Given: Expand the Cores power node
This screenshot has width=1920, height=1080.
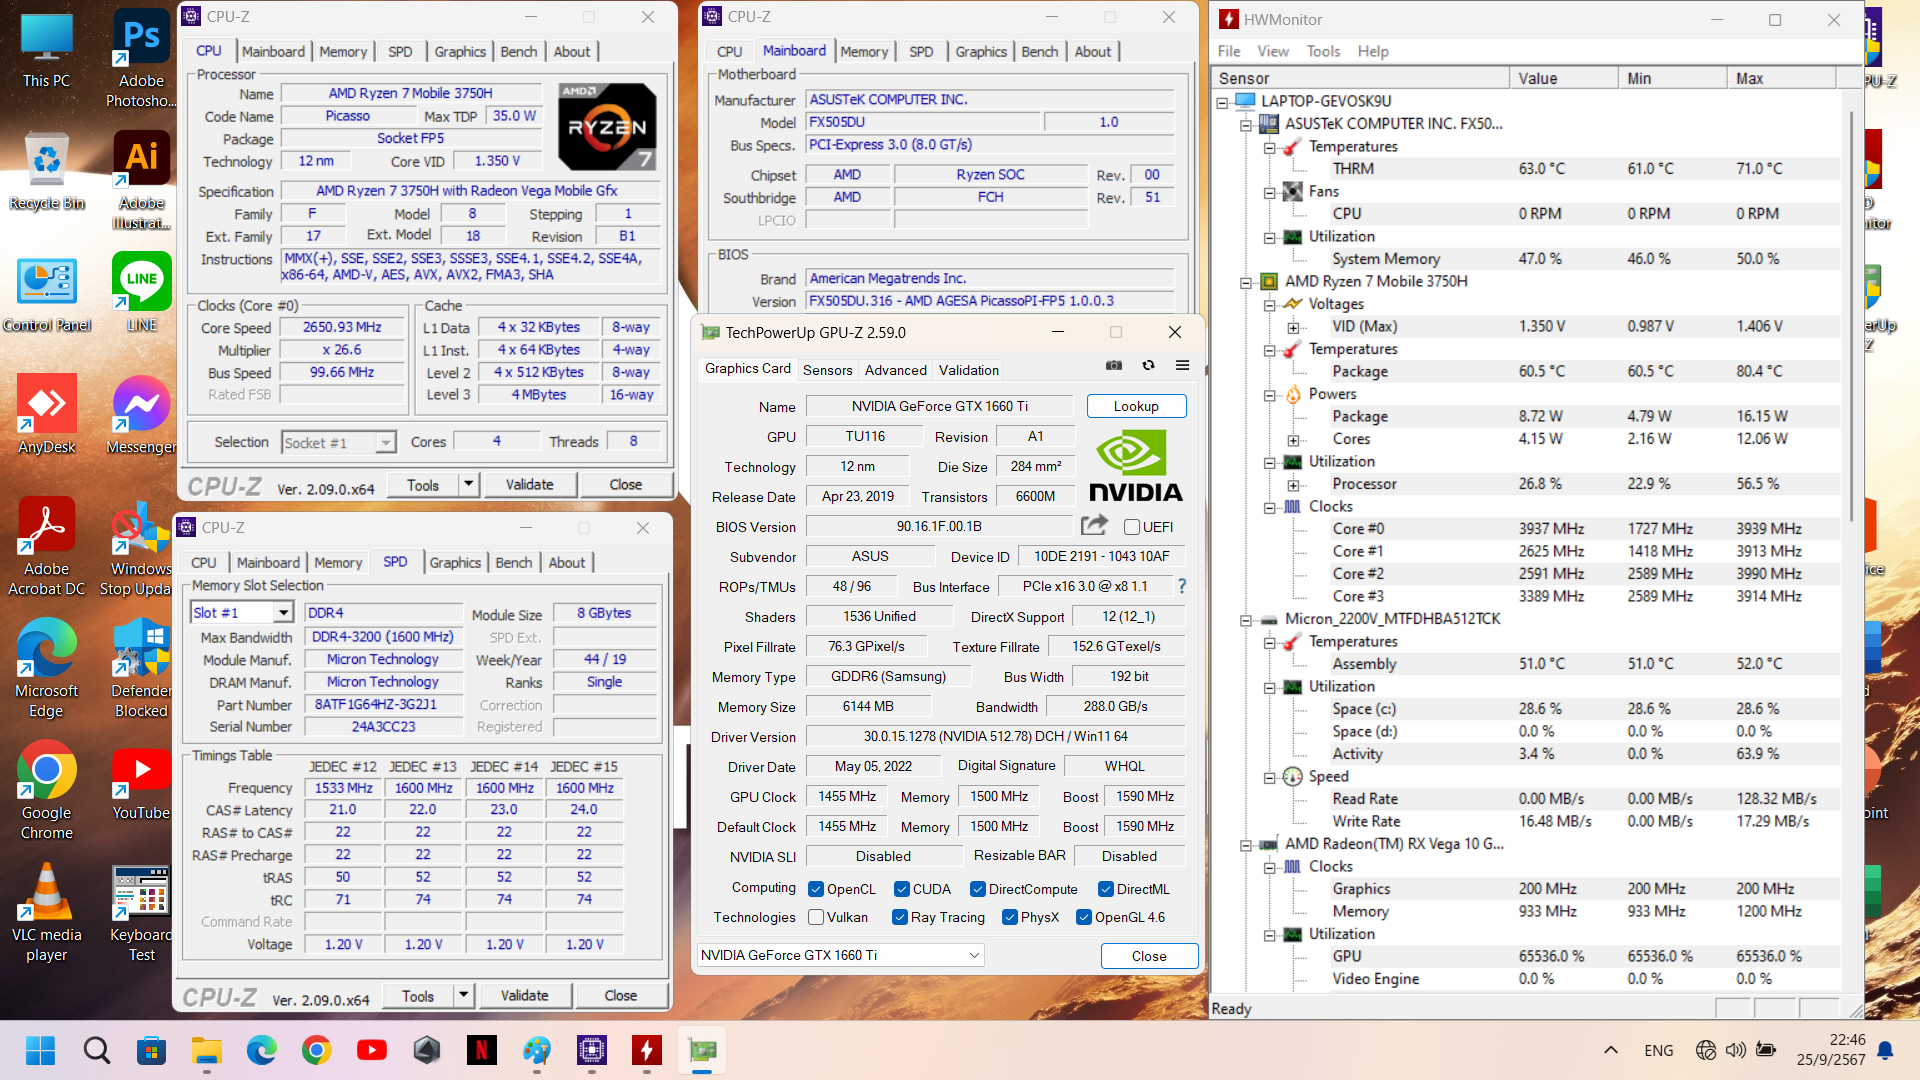Looking at the screenshot, I should click(1293, 440).
